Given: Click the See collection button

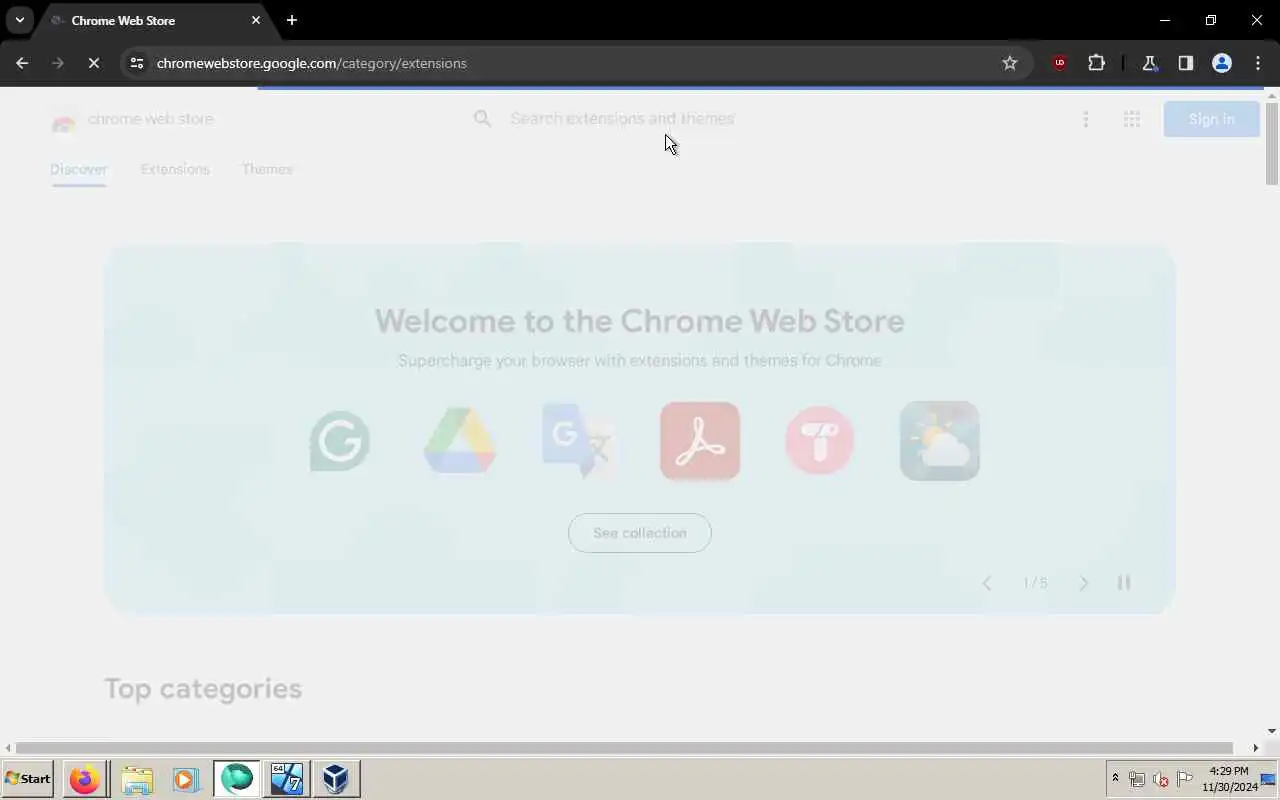Looking at the screenshot, I should [x=640, y=533].
